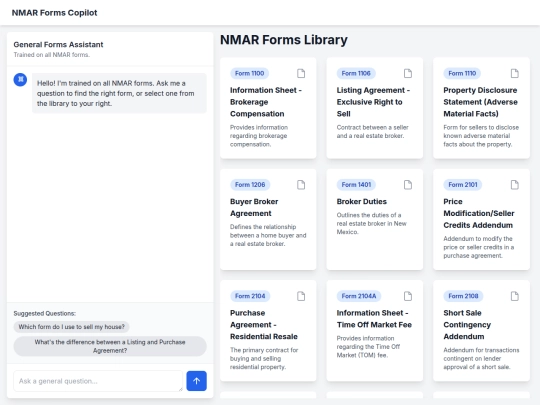The image size is (540, 405).
Task: Open Price Modification/Seller Credits Addendum title
Action: click(x=479, y=213)
